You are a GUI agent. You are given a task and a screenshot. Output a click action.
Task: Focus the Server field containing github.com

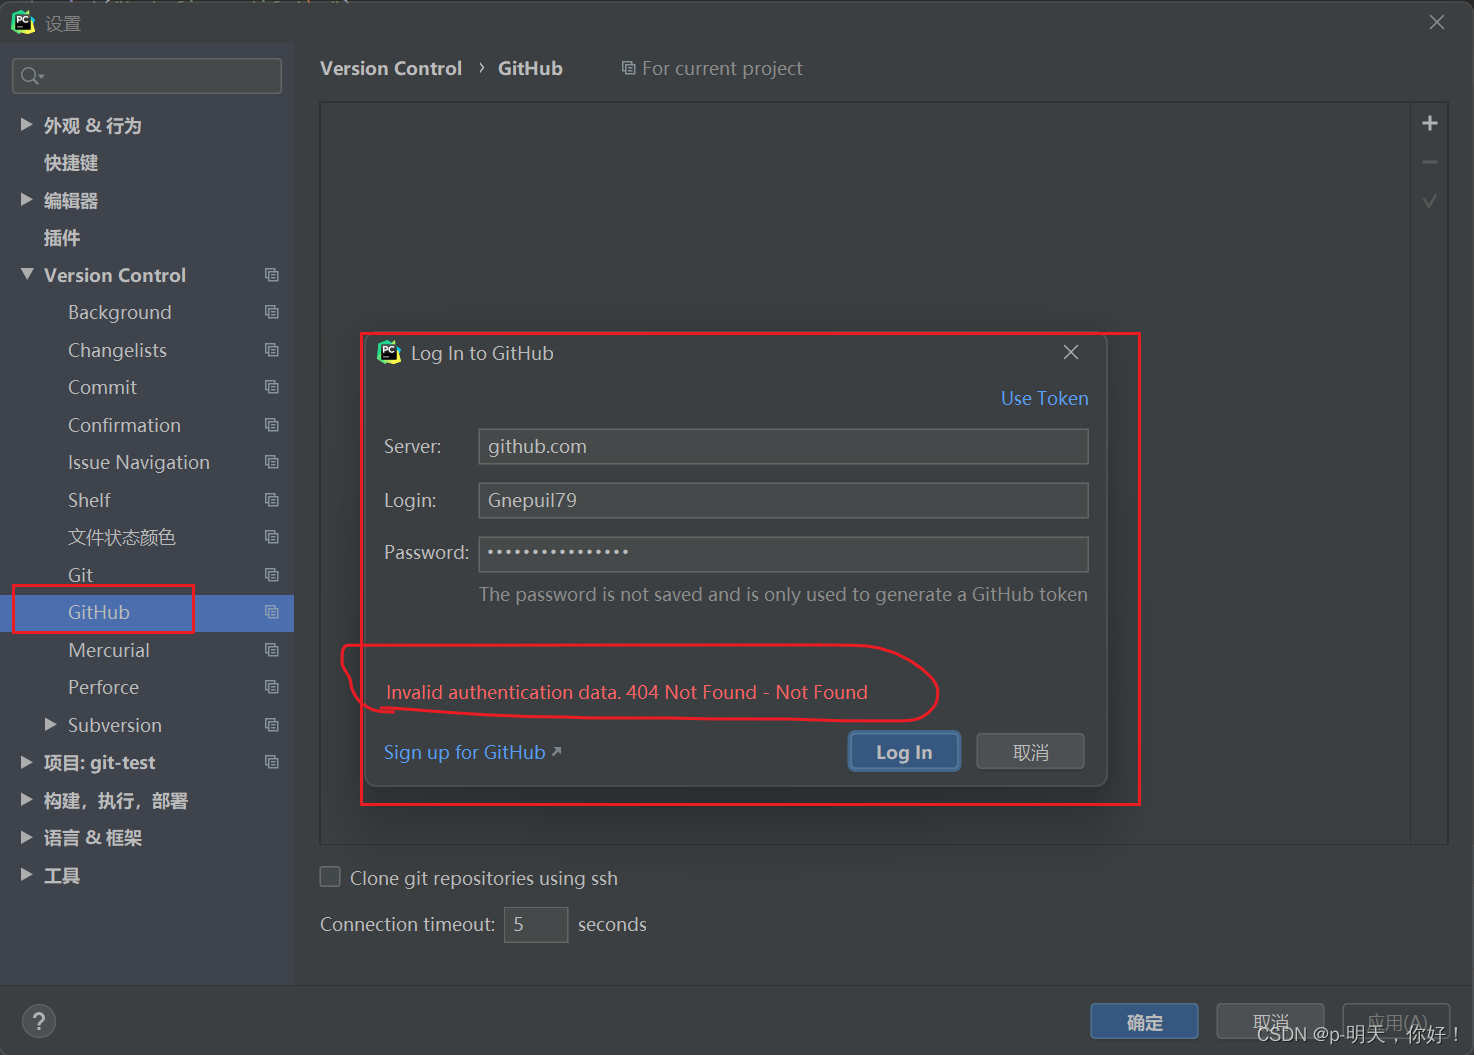pos(783,446)
